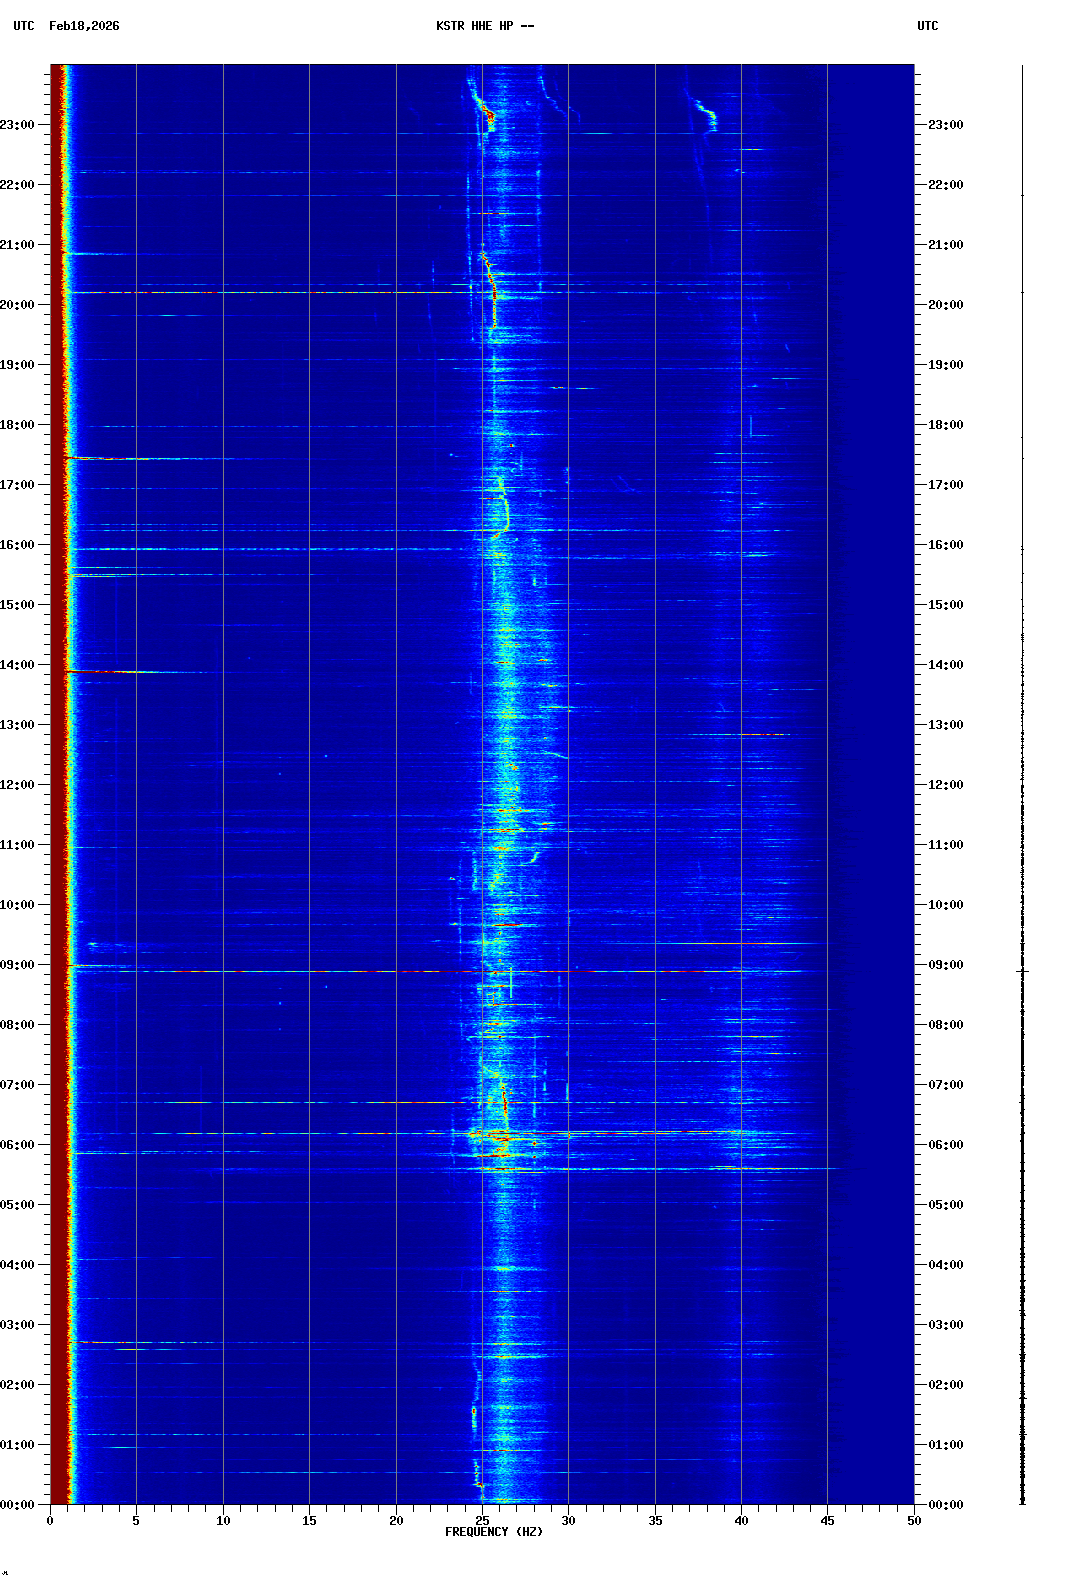The height and width of the screenshot is (1584, 1066).
Task: Select the 03:00 marker on right axis
Action: (x=945, y=1325)
